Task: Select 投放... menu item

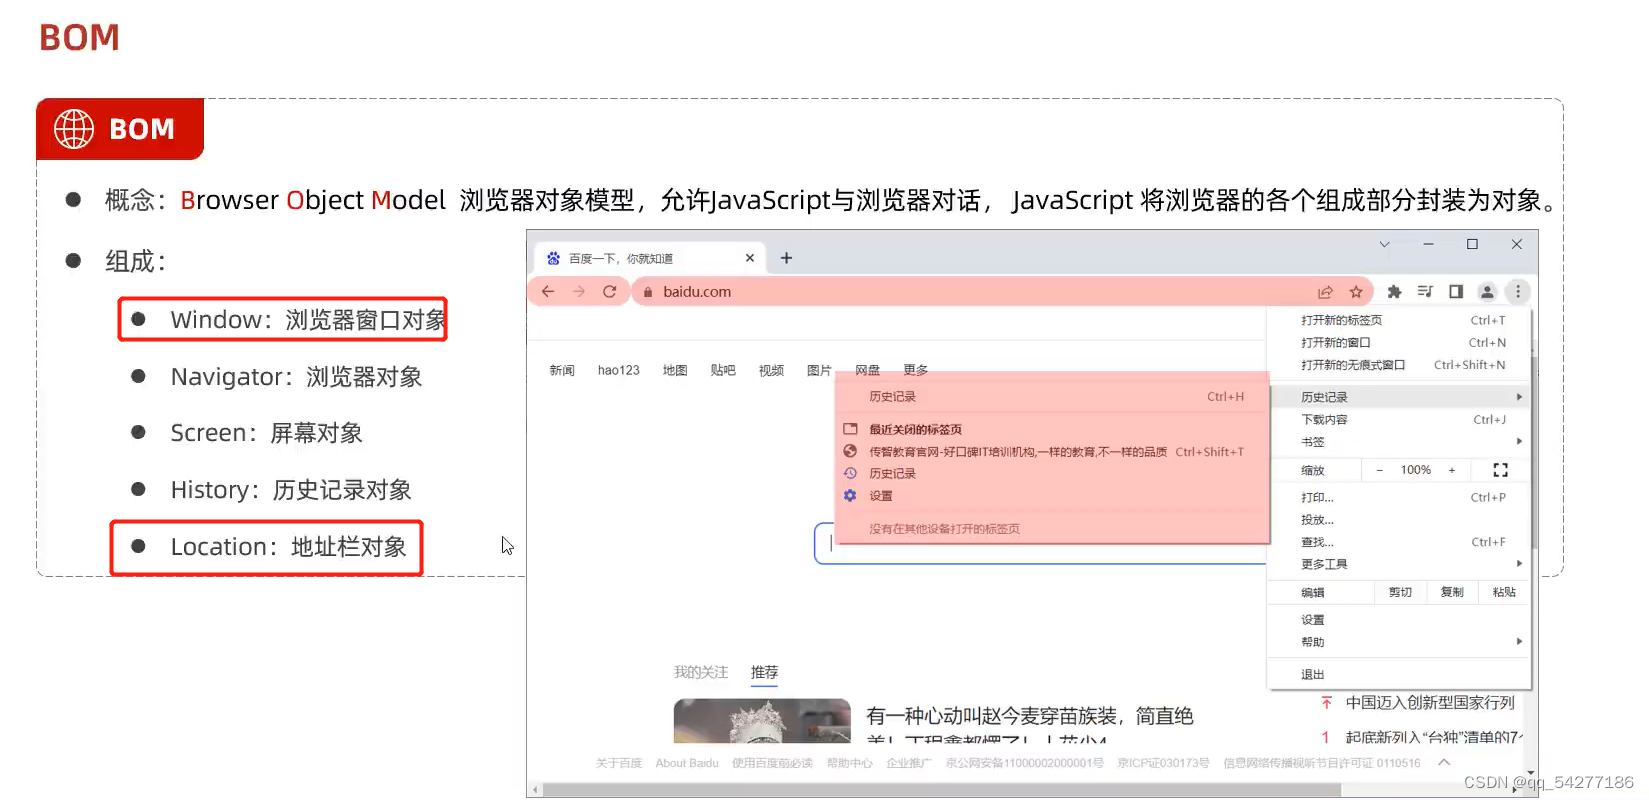Action: (x=1399, y=520)
